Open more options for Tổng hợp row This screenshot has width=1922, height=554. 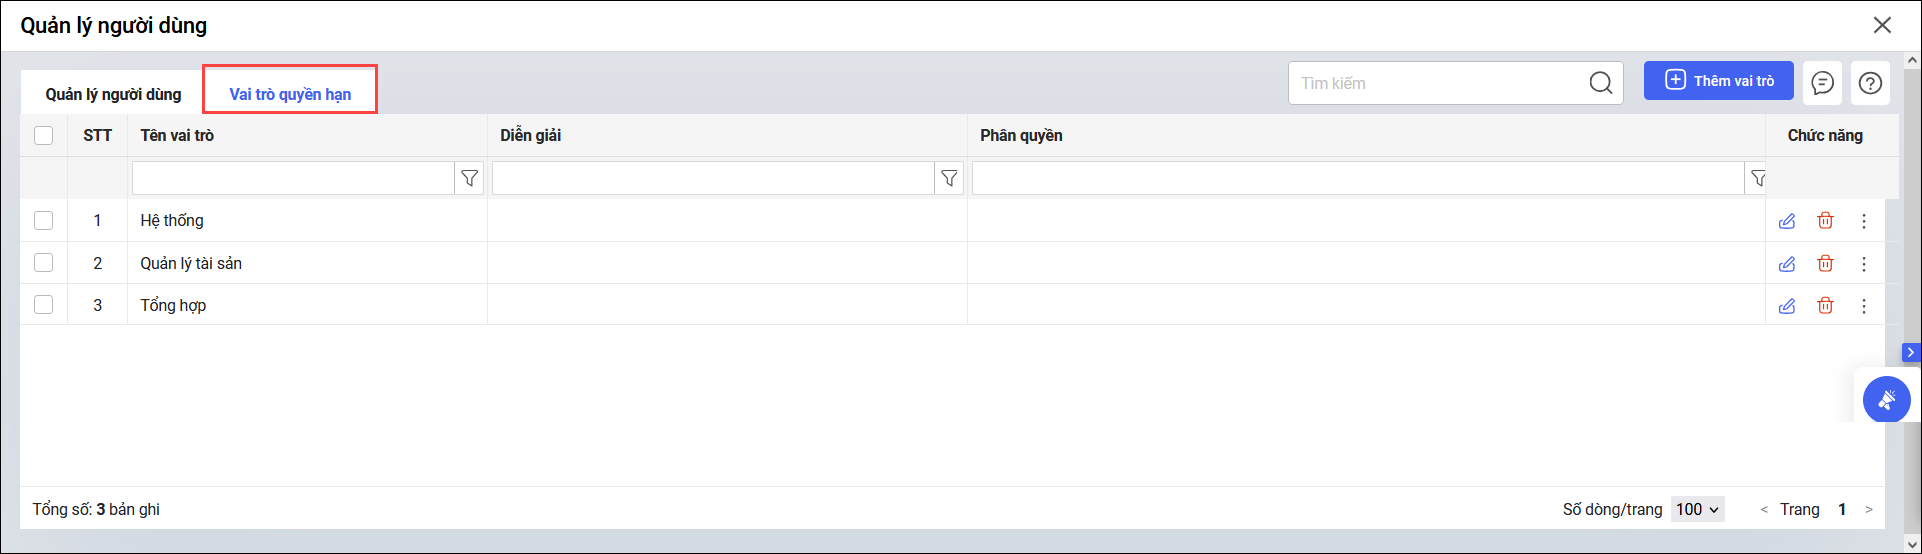pos(1864,306)
